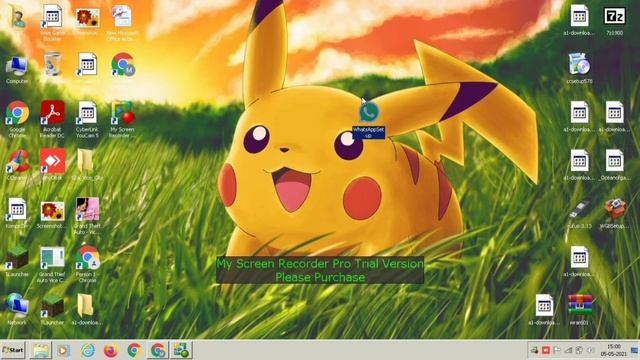Open the Recycle Bin icon
640x360 pixels.
coord(53,64)
